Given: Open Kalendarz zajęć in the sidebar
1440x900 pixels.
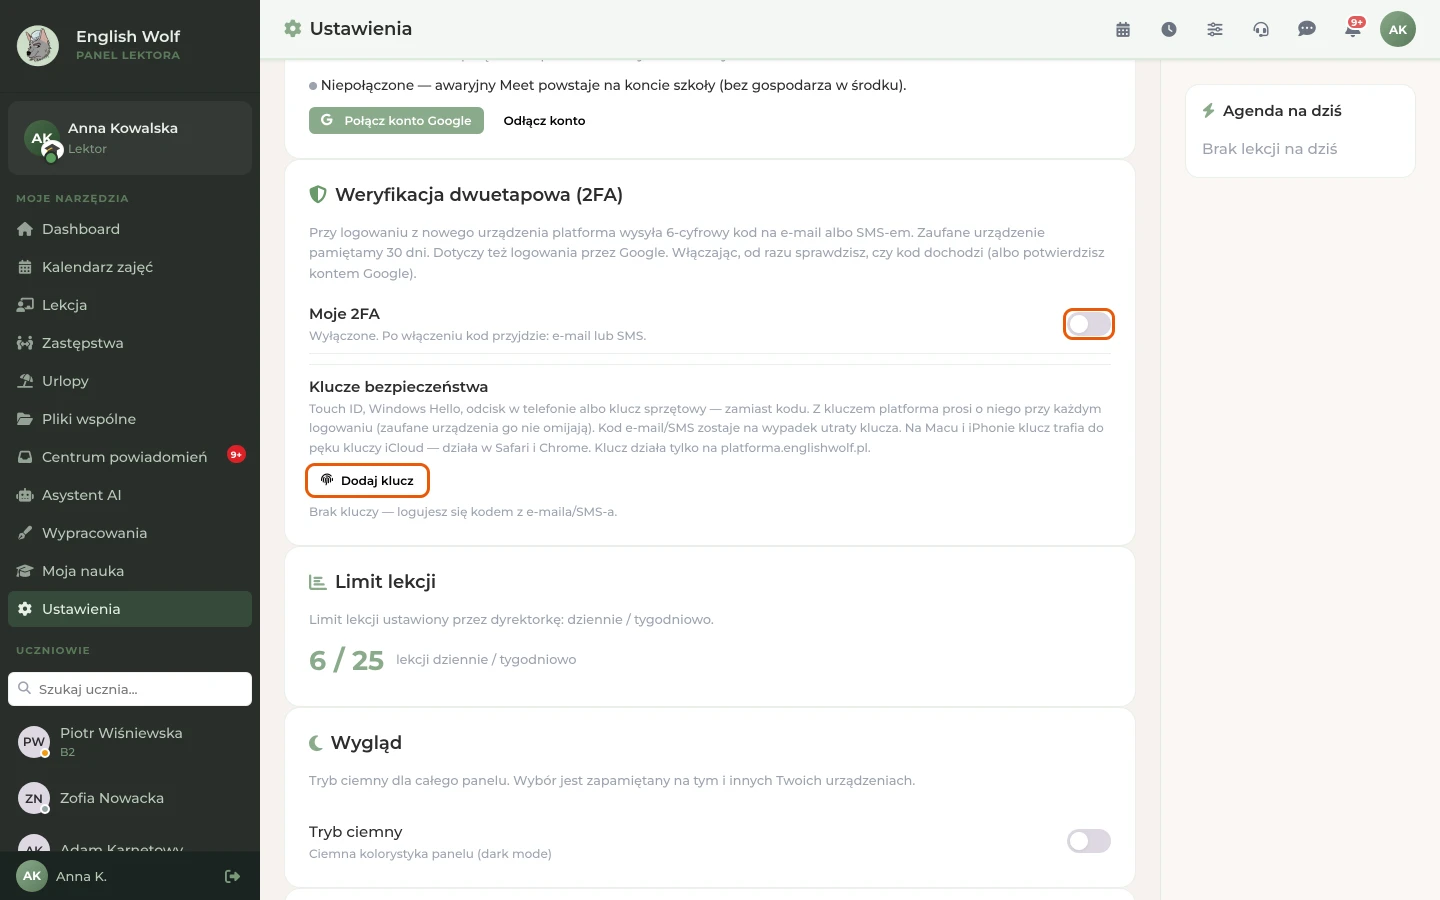Looking at the screenshot, I should click(x=130, y=267).
